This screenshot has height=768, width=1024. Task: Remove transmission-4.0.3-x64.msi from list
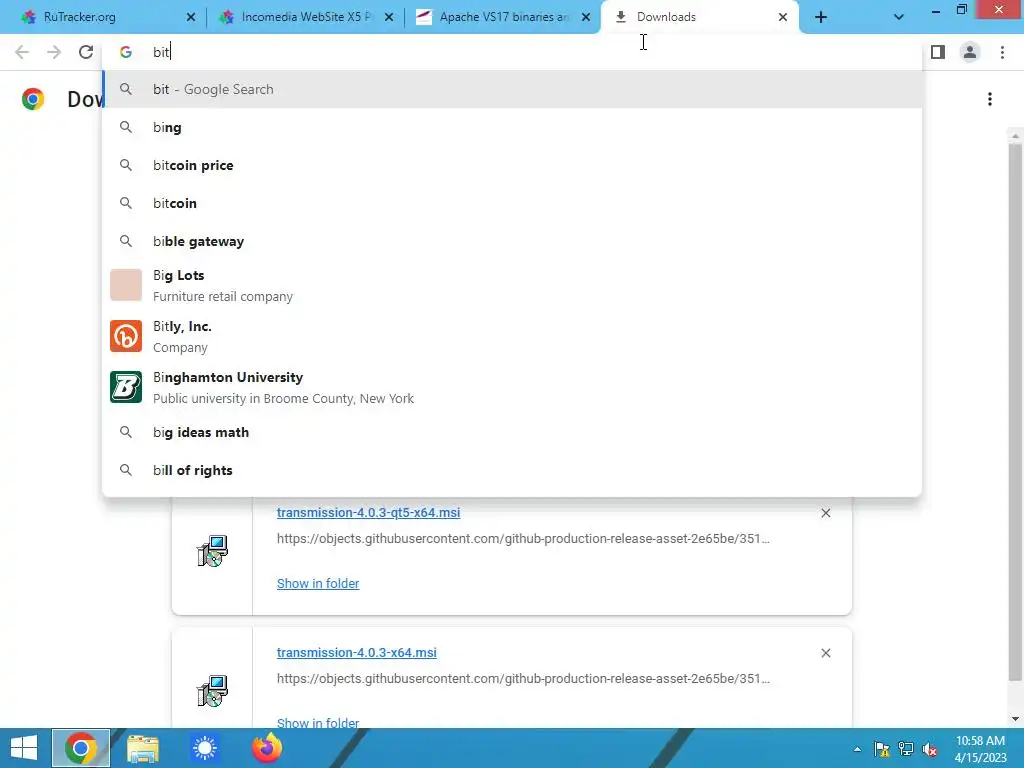pyautogui.click(x=825, y=653)
